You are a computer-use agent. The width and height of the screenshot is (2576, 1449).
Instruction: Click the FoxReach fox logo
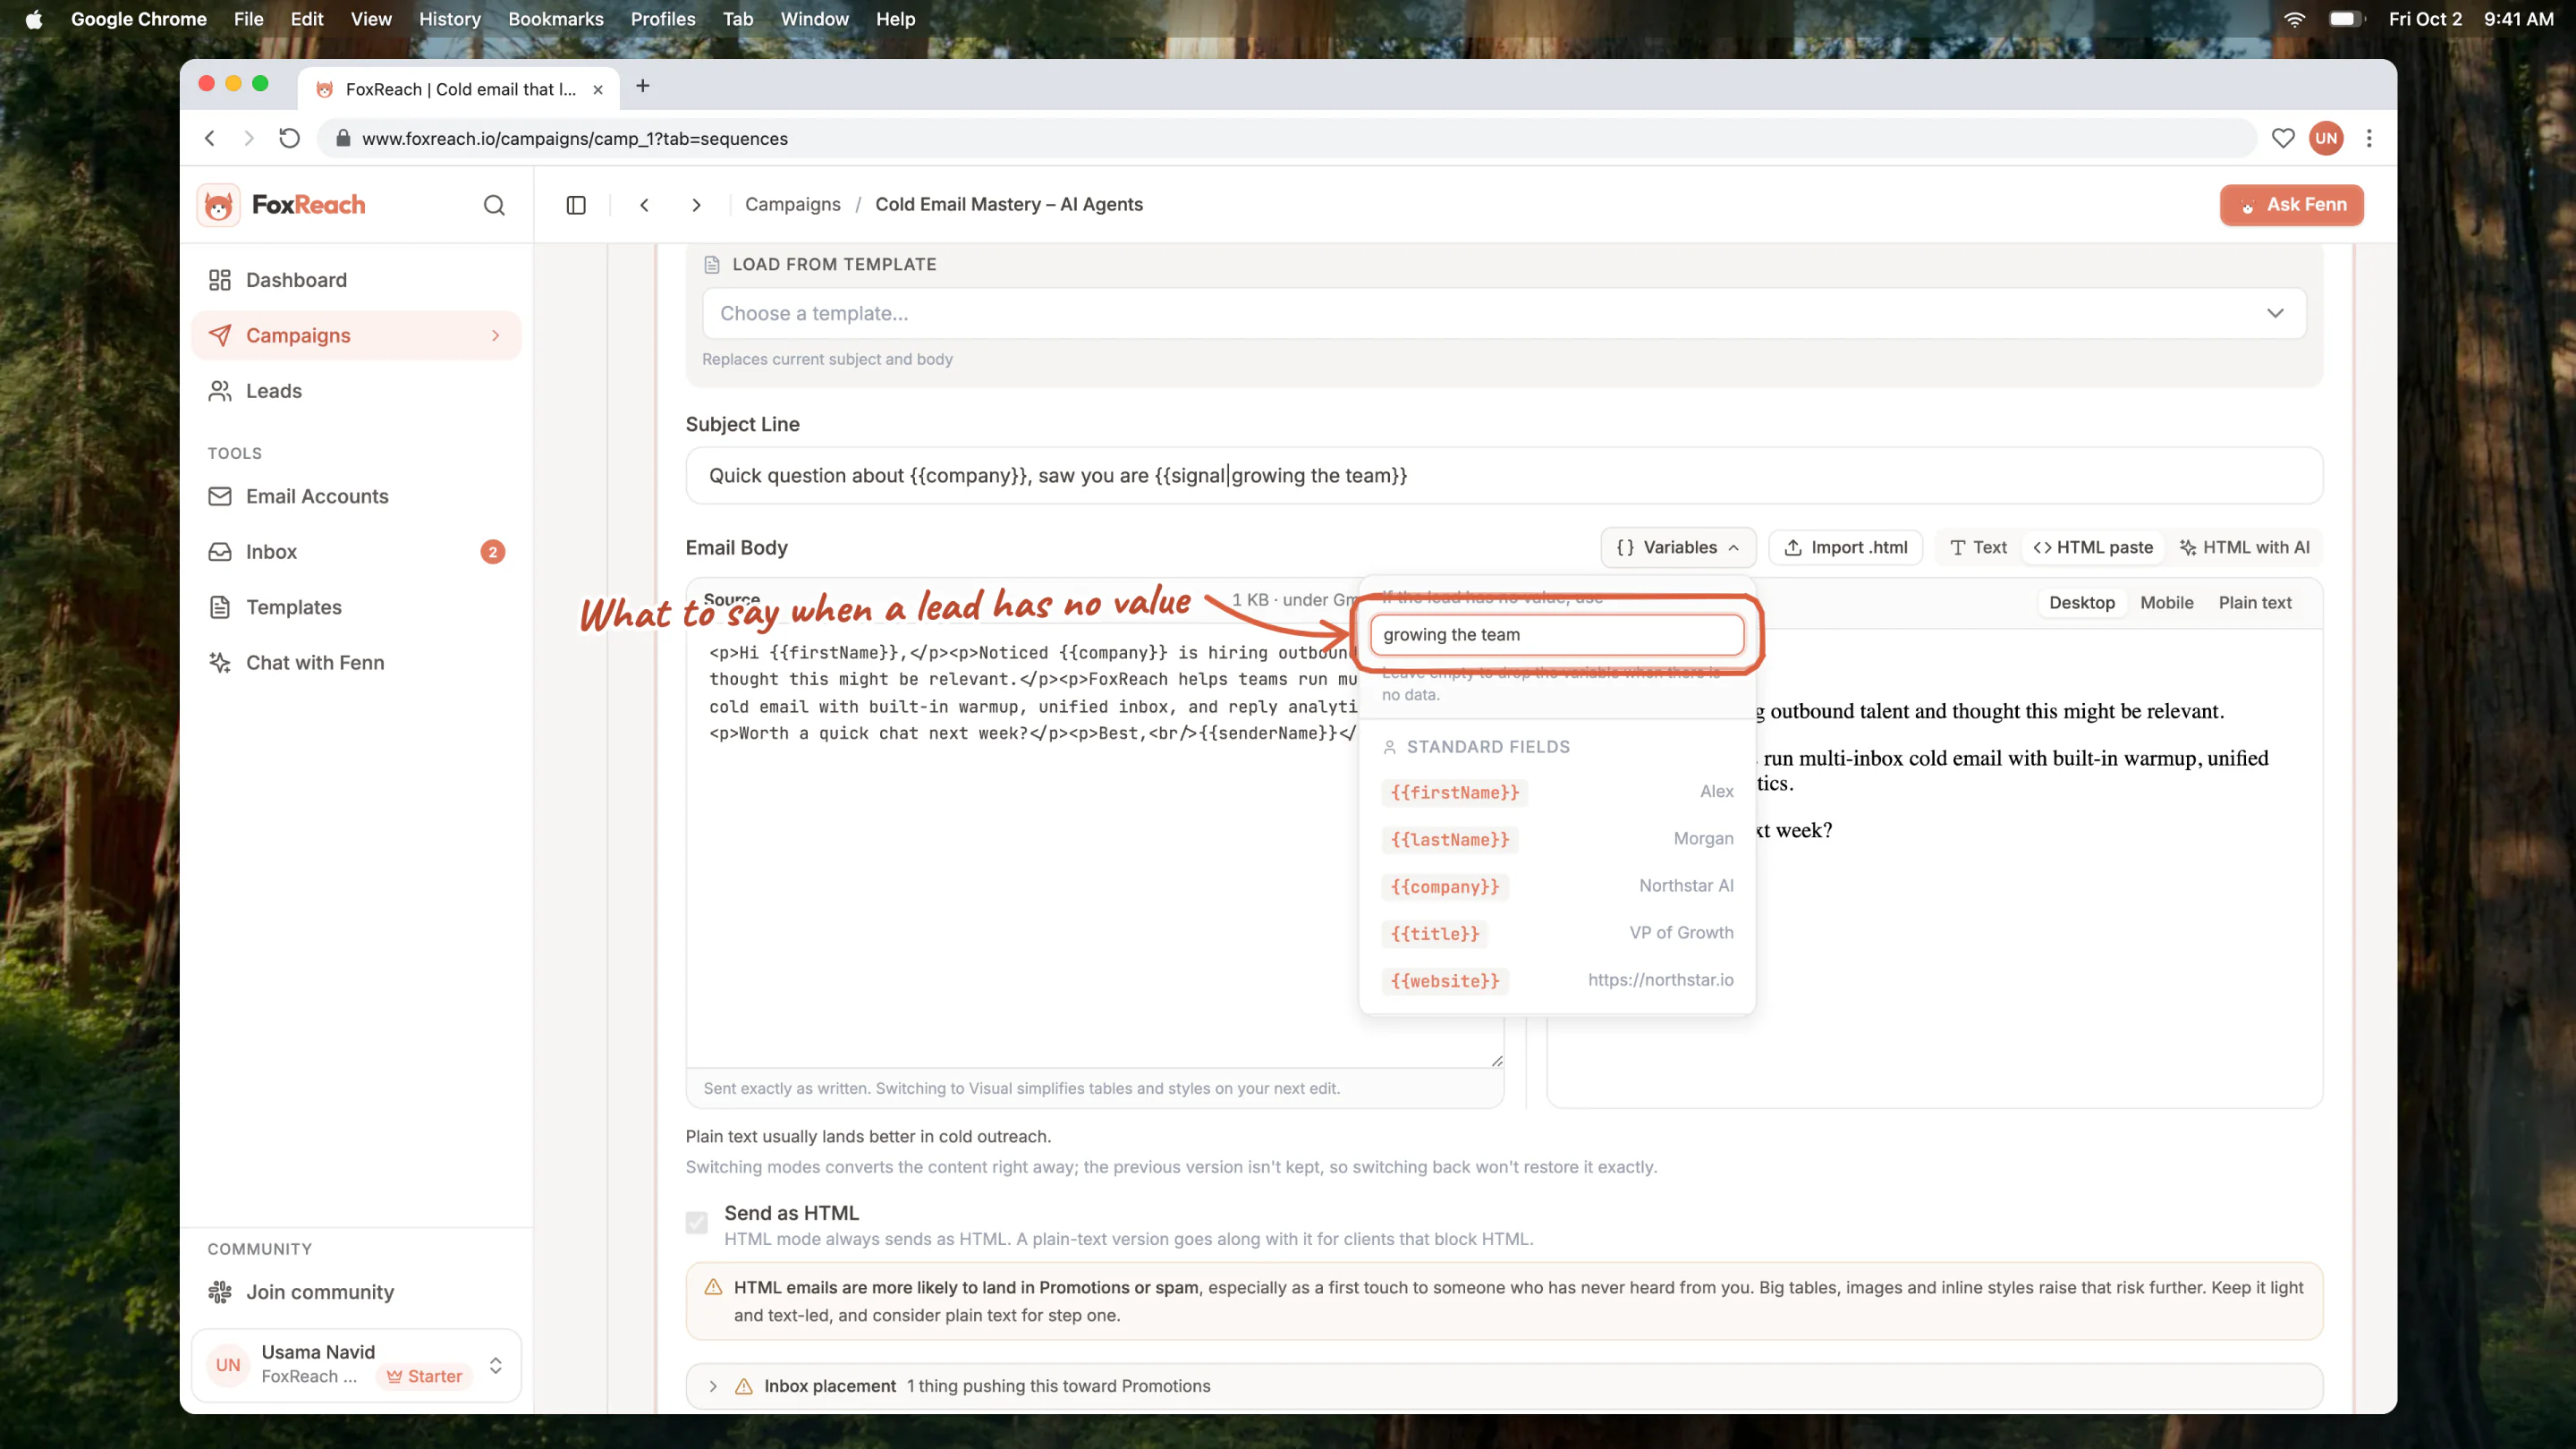tap(218, 205)
